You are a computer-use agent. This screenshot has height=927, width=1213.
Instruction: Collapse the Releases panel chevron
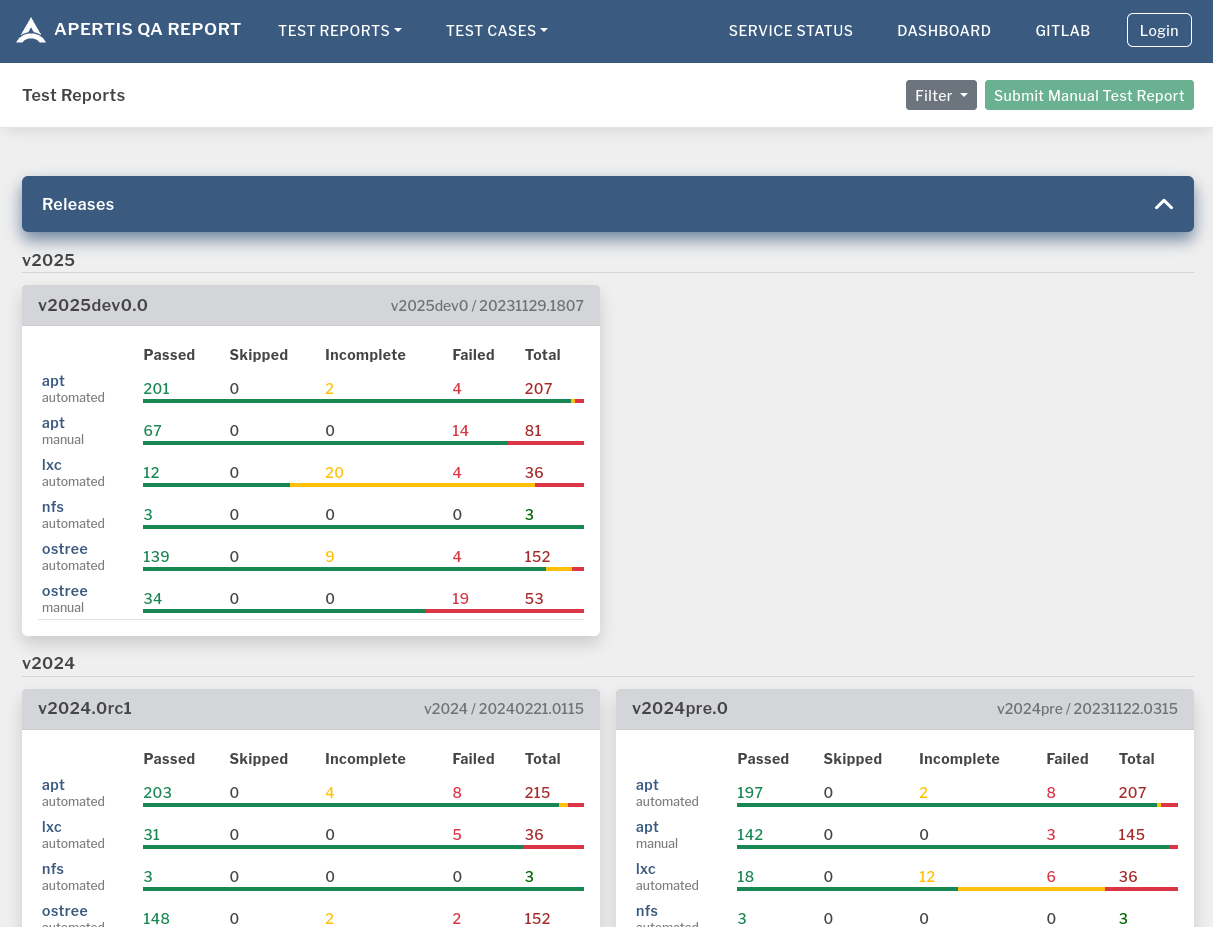click(1163, 204)
